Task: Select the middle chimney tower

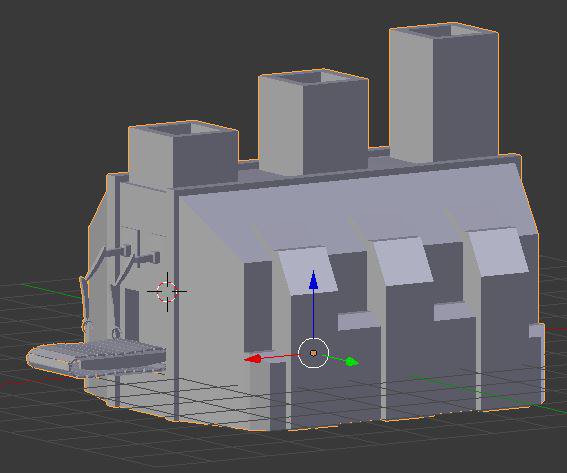Action: [314, 121]
